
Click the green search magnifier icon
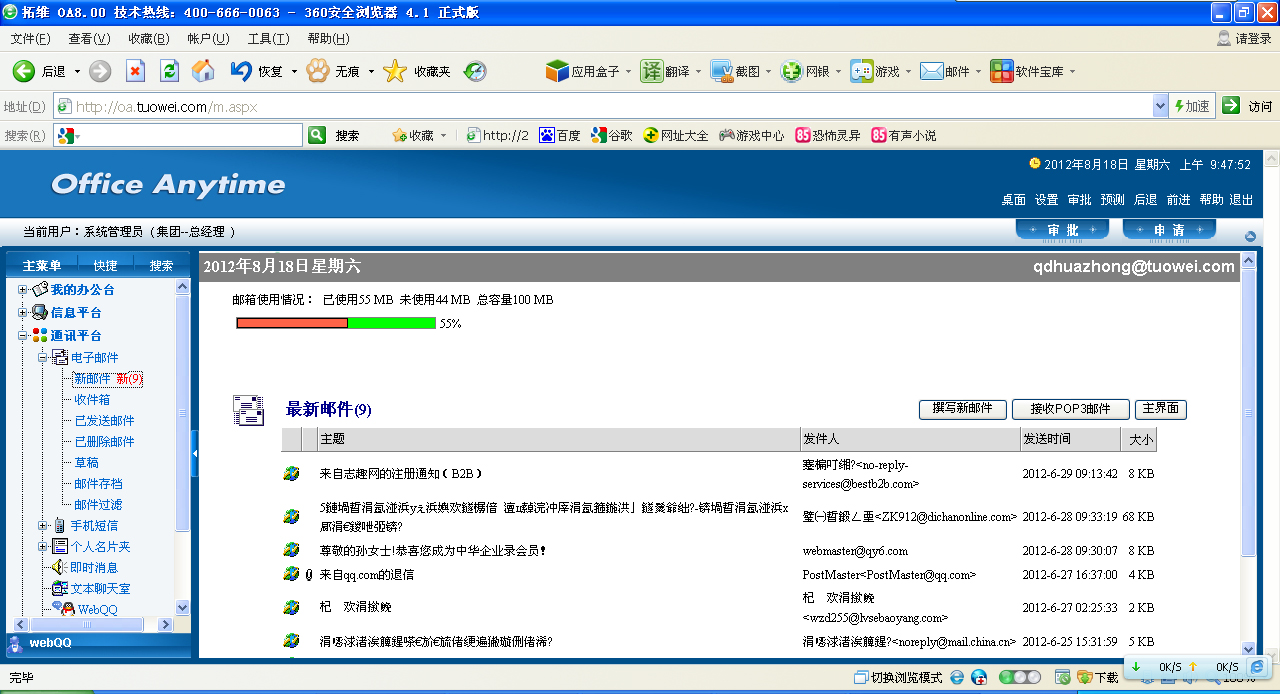tap(317, 135)
